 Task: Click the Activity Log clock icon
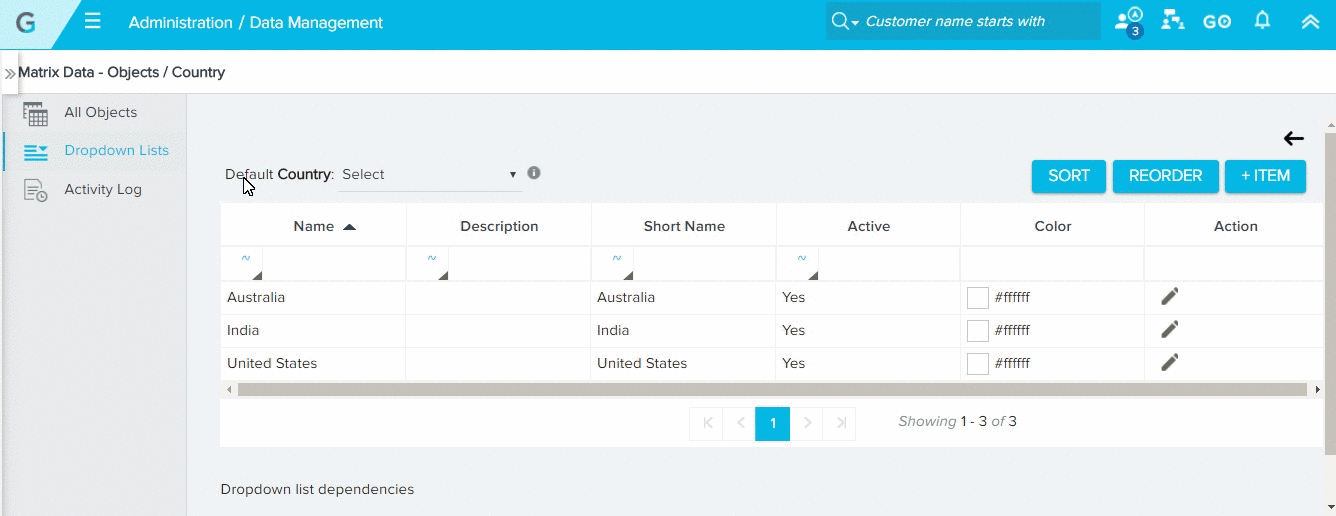pyautogui.click(x=36, y=191)
